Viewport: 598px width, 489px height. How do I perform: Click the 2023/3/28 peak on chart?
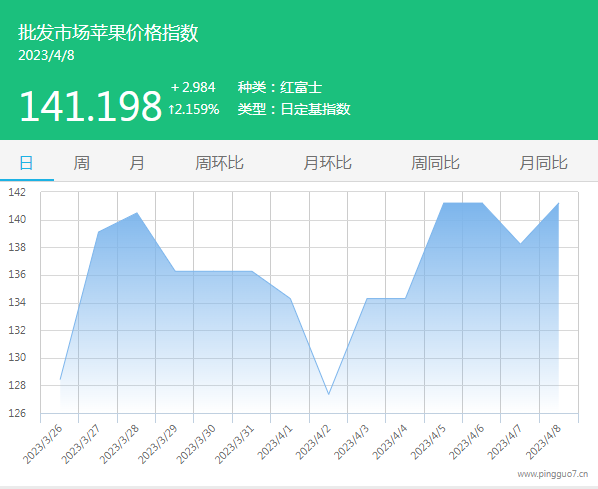pyautogui.click(x=137, y=213)
